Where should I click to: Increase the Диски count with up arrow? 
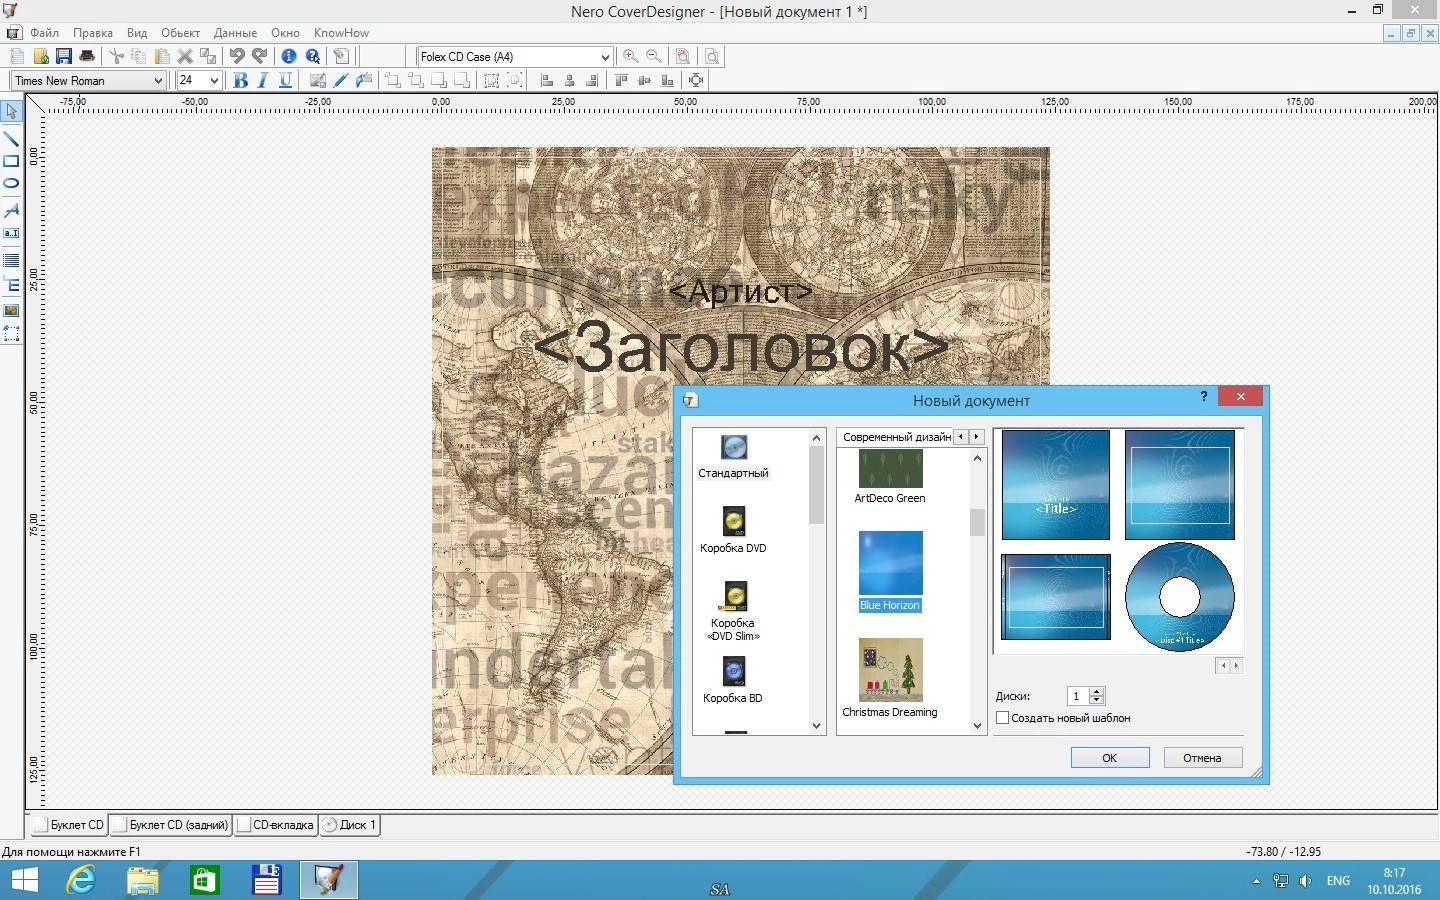tap(1096, 692)
